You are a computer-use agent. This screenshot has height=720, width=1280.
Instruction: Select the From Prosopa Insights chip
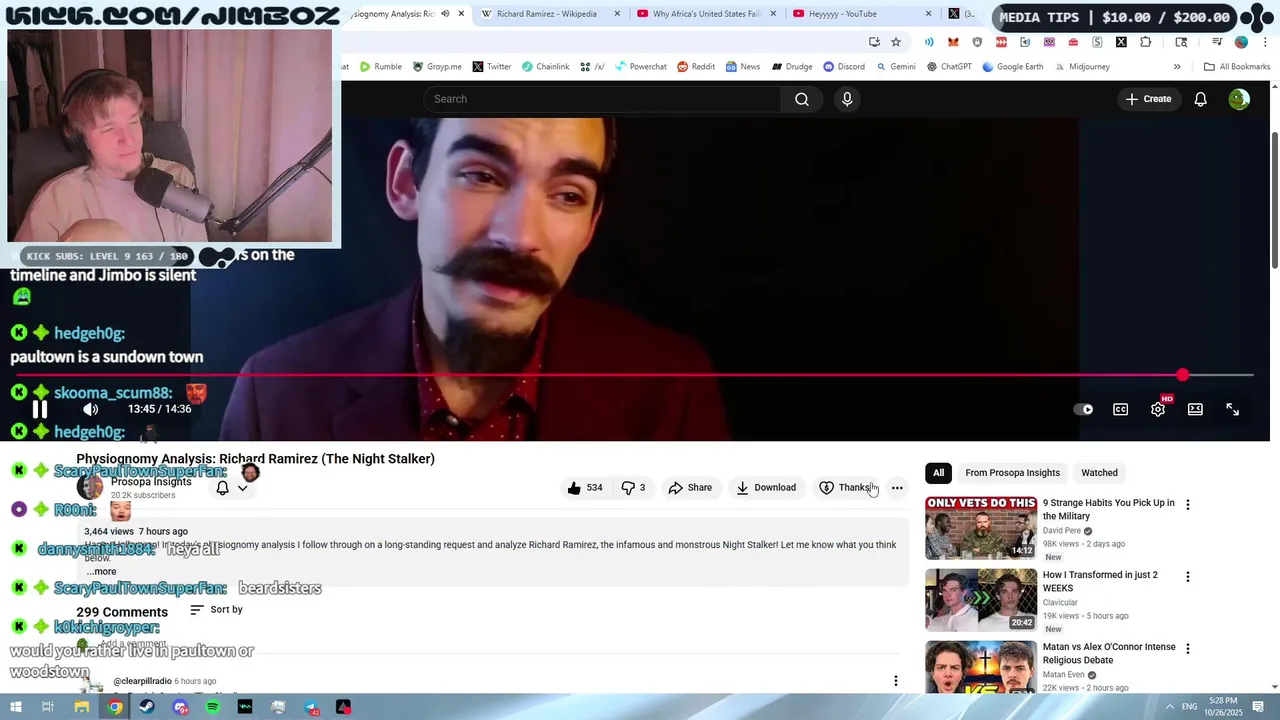pyautogui.click(x=1012, y=473)
